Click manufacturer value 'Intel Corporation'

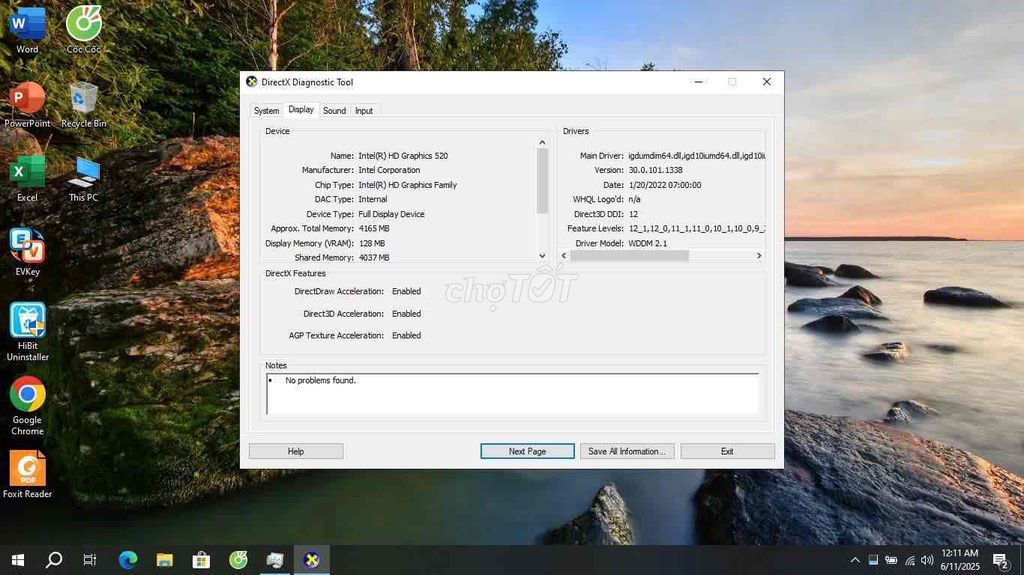[389, 170]
